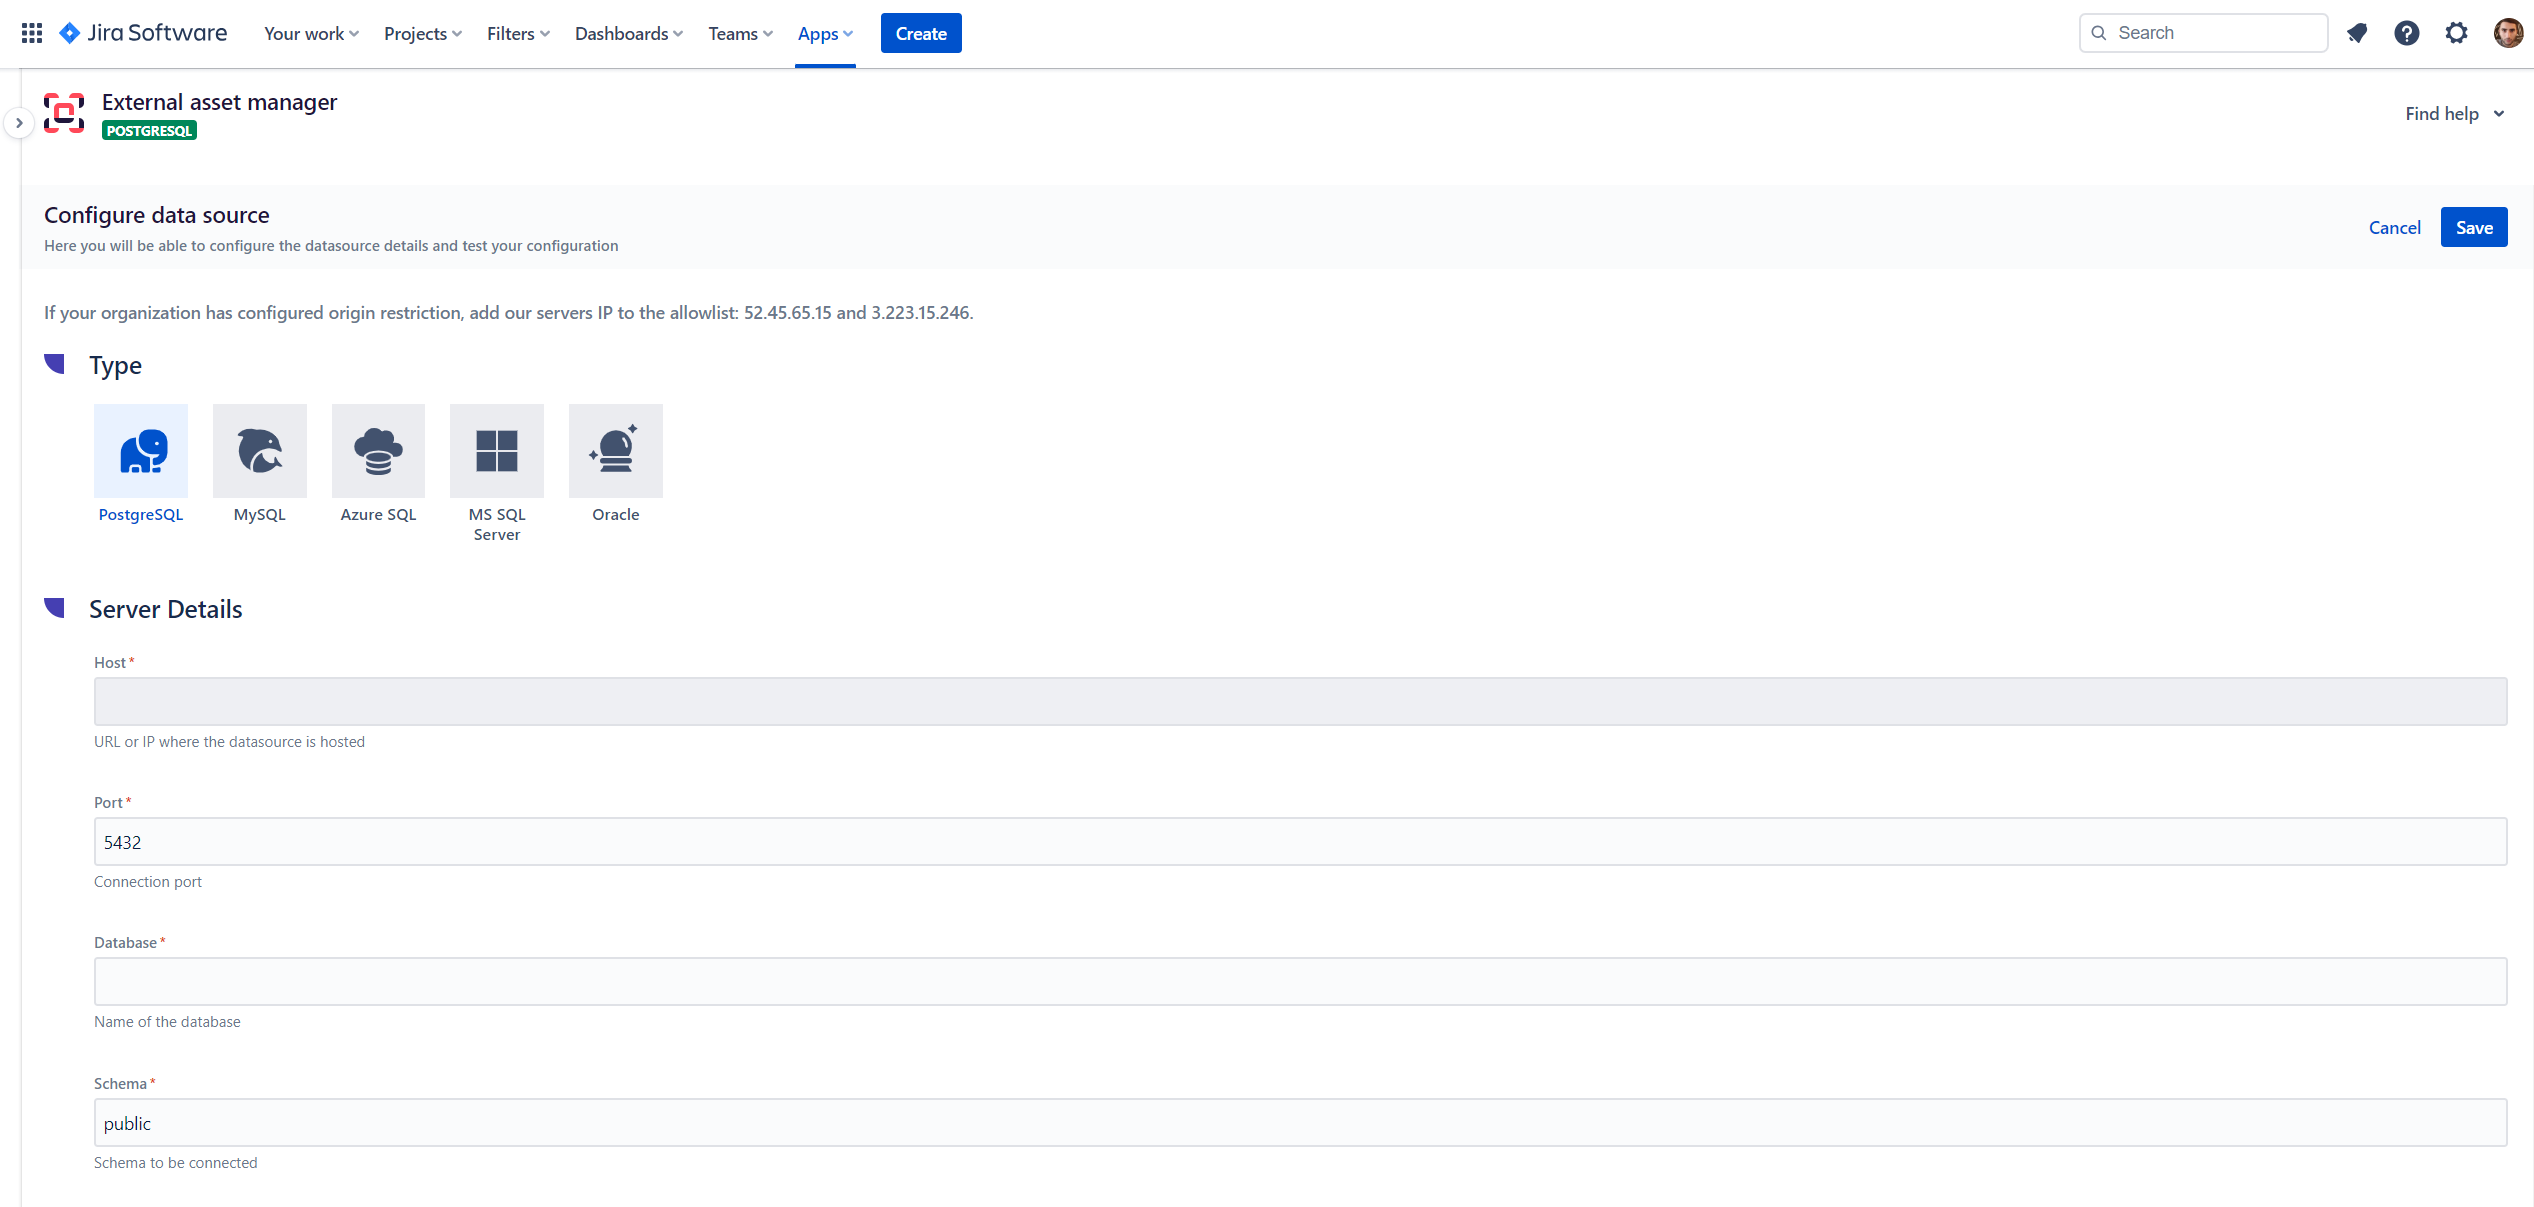Open the user profile avatar
2534x1207 pixels.
pos(2508,33)
